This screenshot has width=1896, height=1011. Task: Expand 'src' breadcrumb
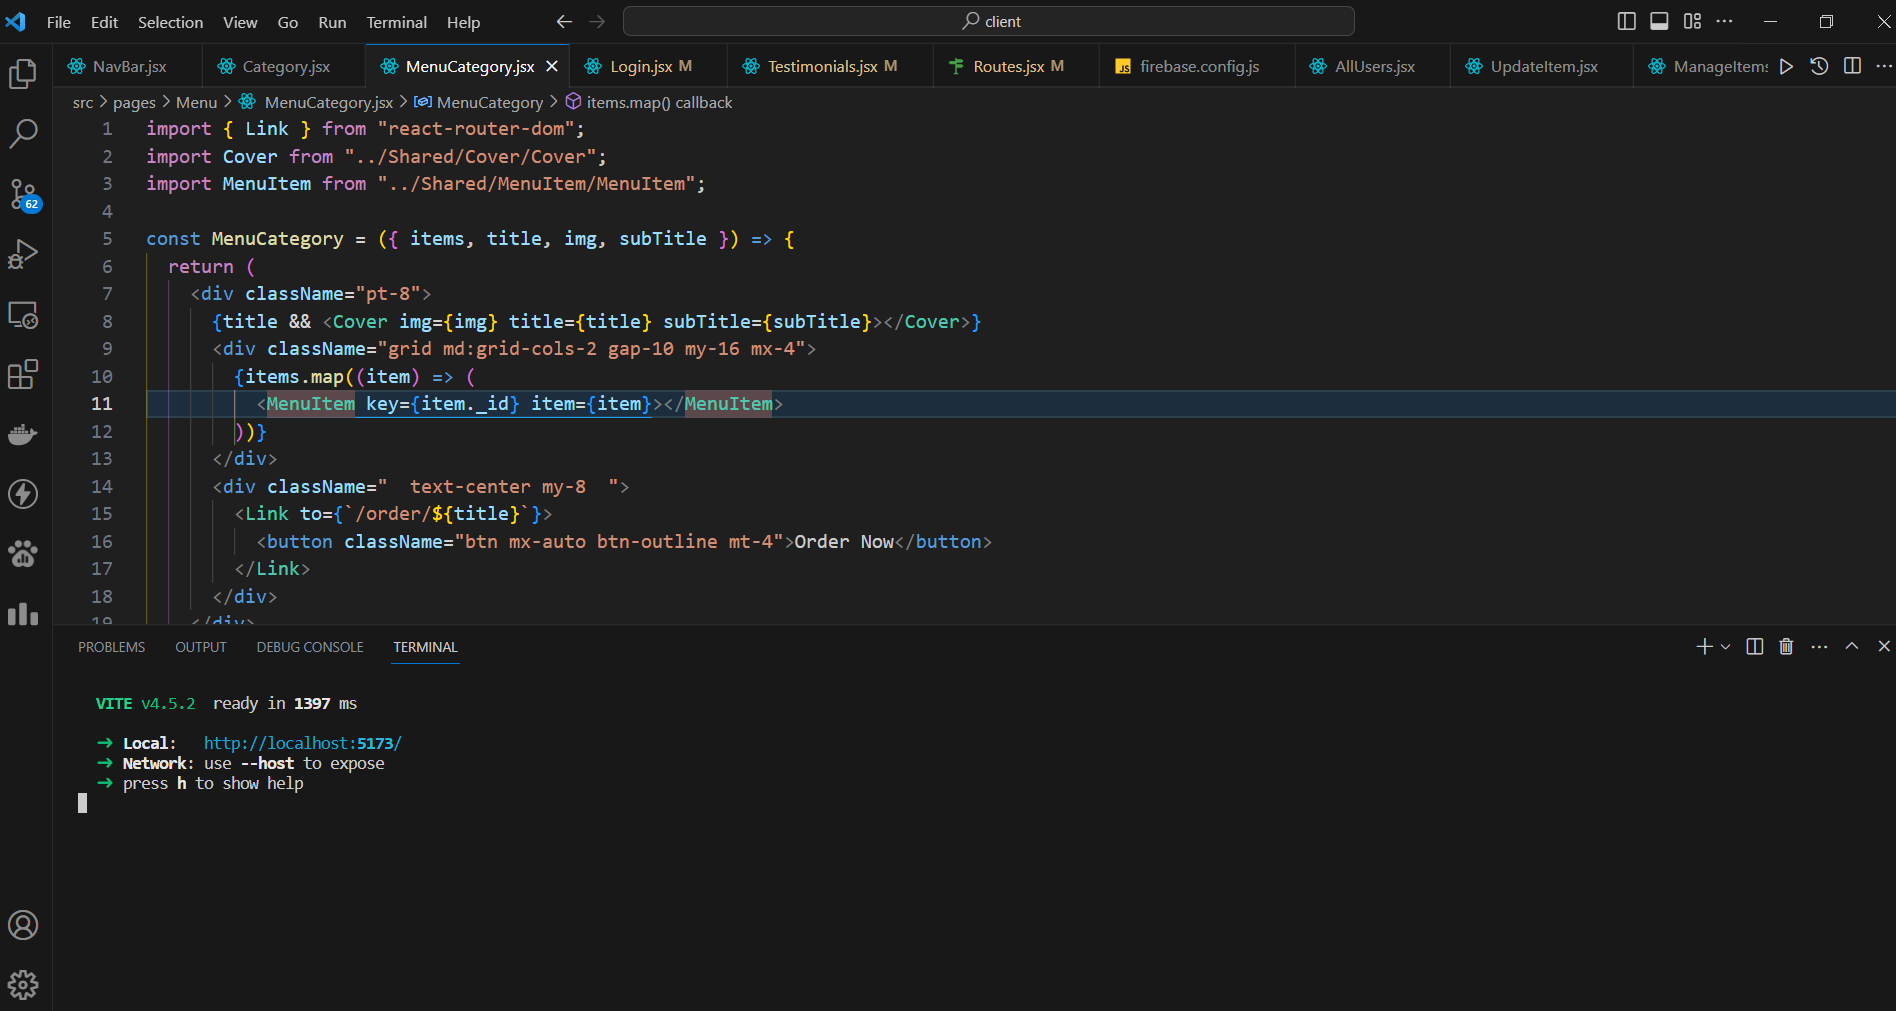coord(83,102)
